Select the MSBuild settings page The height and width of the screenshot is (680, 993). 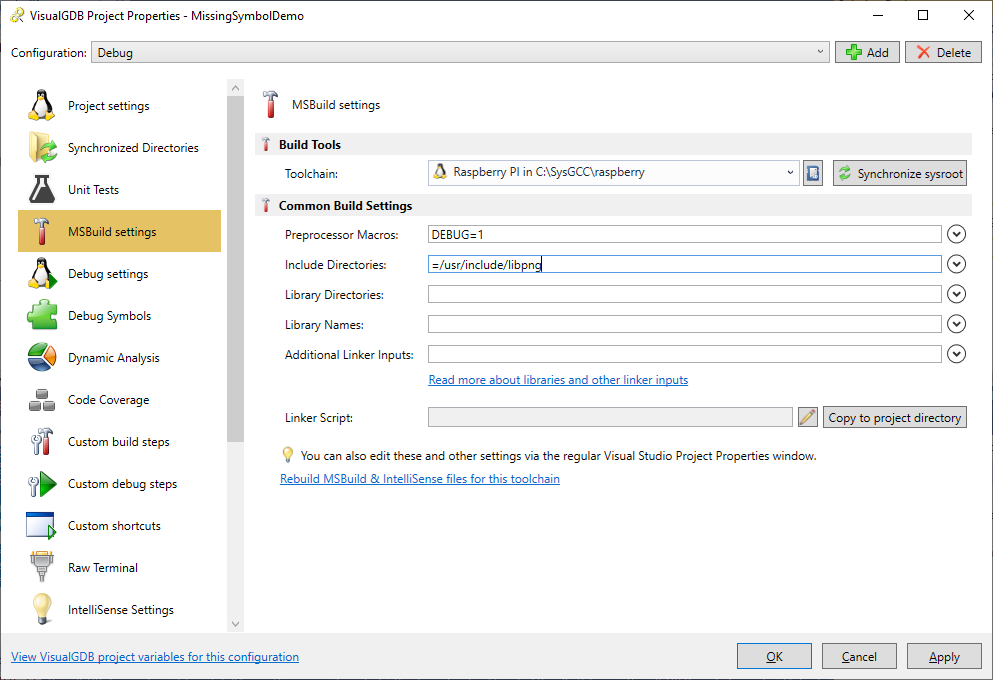pyautogui.click(x=119, y=231)
